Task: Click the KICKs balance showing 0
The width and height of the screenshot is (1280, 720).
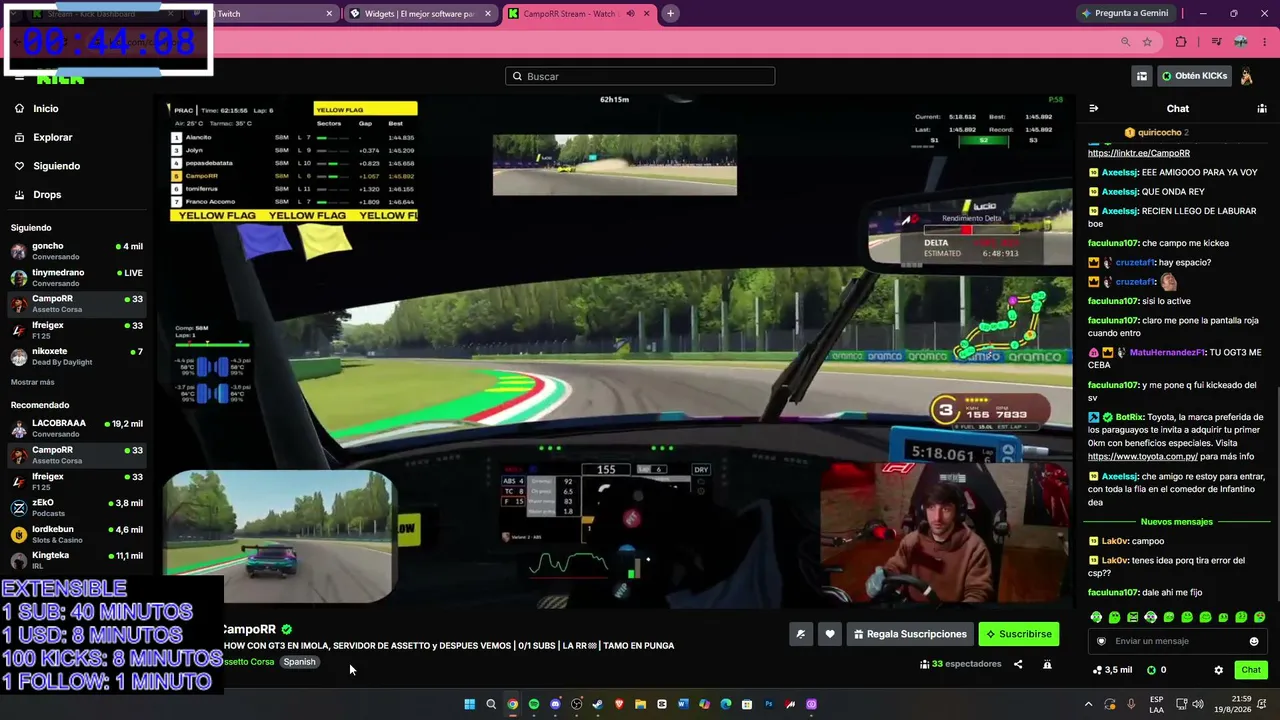Action: (x=1157, y=670)
